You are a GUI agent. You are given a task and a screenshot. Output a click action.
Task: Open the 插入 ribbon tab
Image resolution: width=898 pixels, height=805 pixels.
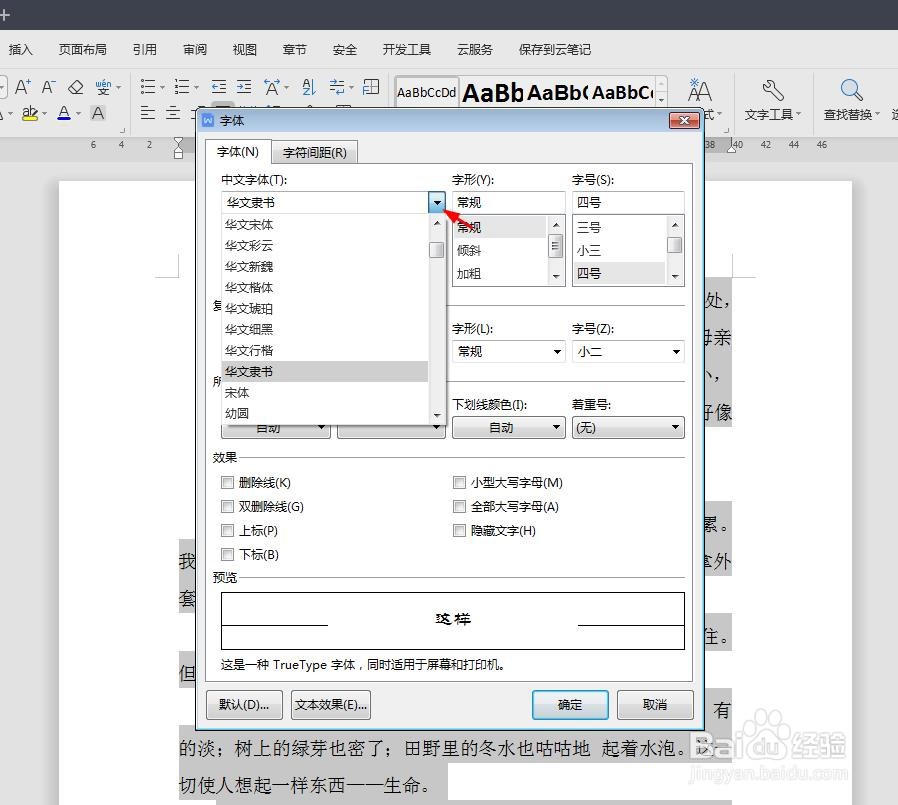tap(21, 48)
